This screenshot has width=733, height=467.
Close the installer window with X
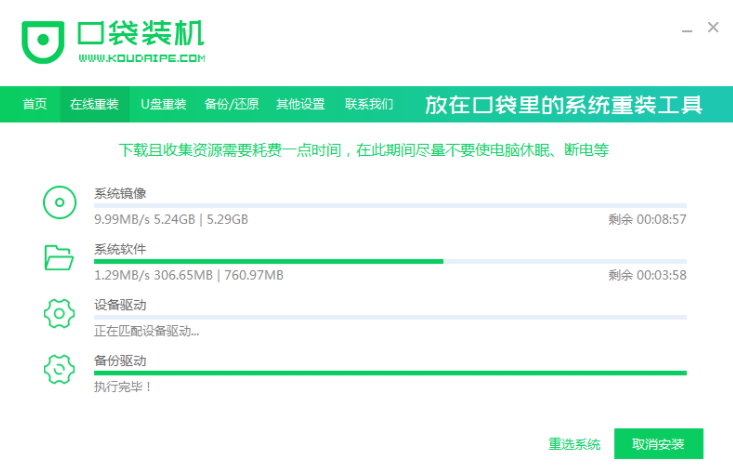pyautogui.click(x=713, y=28)
